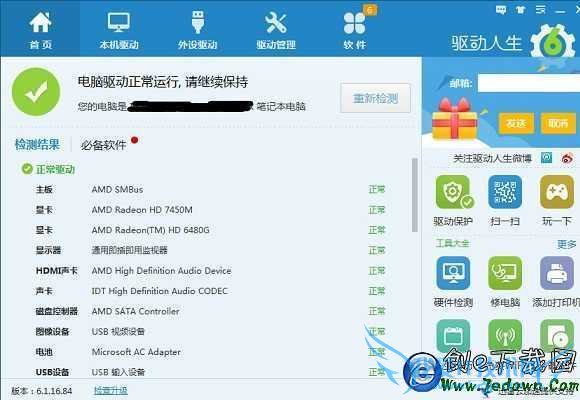
Task: Switch to 必备软件 tab
Action: coord(104,145)
